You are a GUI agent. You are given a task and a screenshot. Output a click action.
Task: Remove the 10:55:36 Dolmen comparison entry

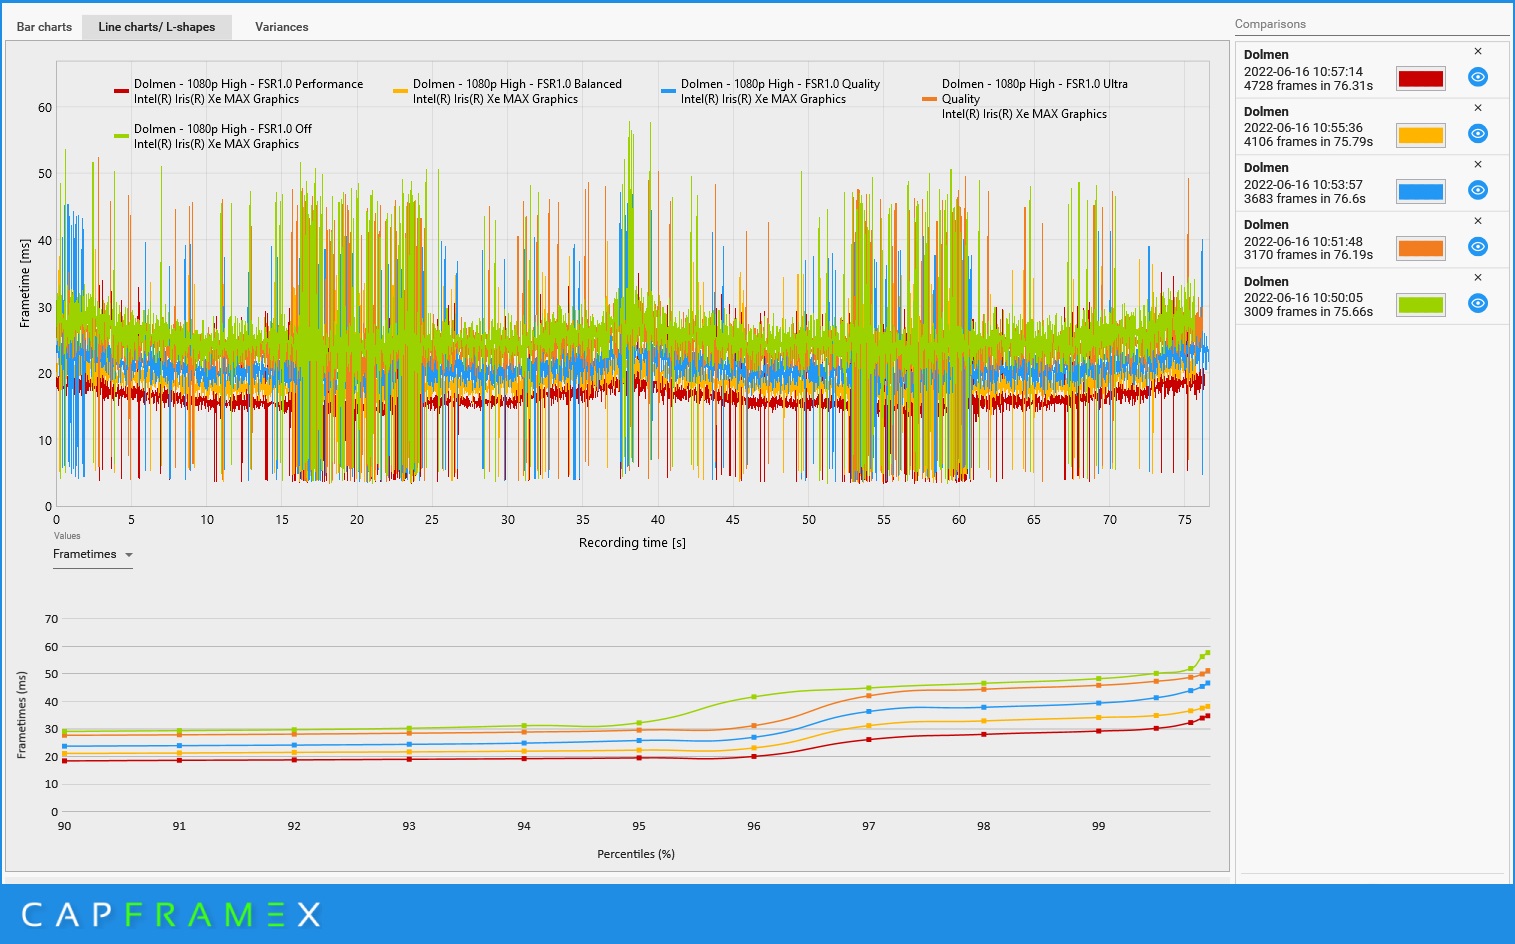[x=1478, y=108]
